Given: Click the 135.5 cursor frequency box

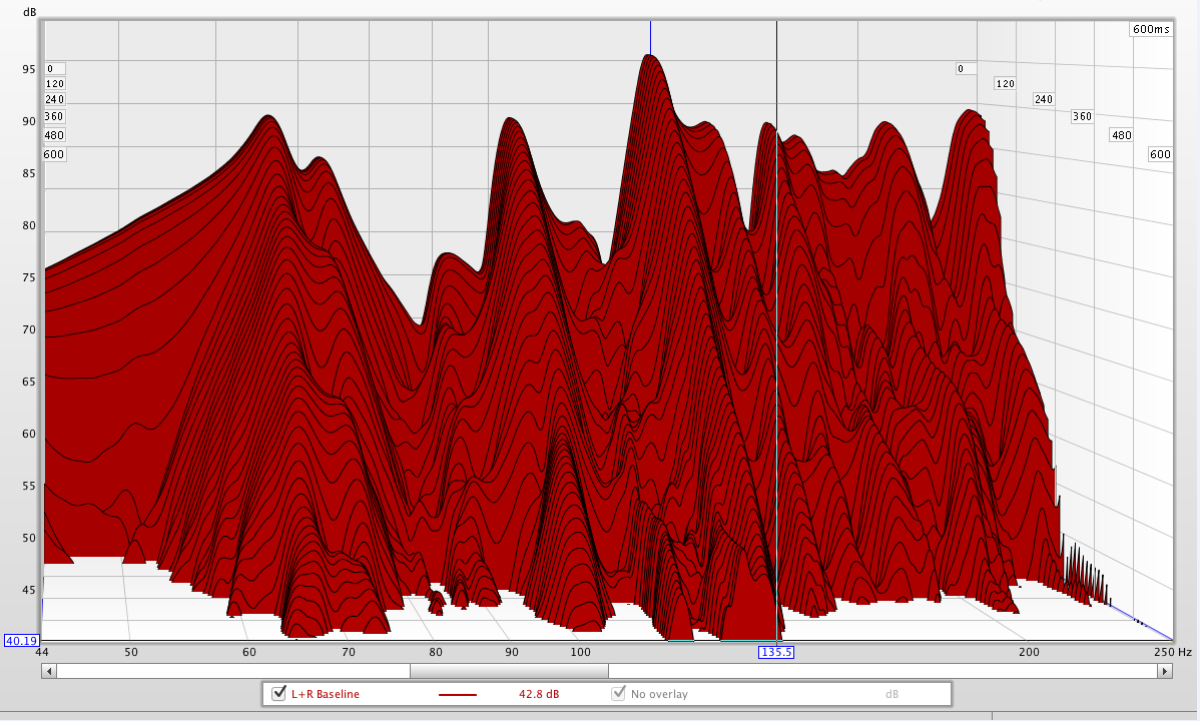Looking at the screenshot, I should [776, 652].
